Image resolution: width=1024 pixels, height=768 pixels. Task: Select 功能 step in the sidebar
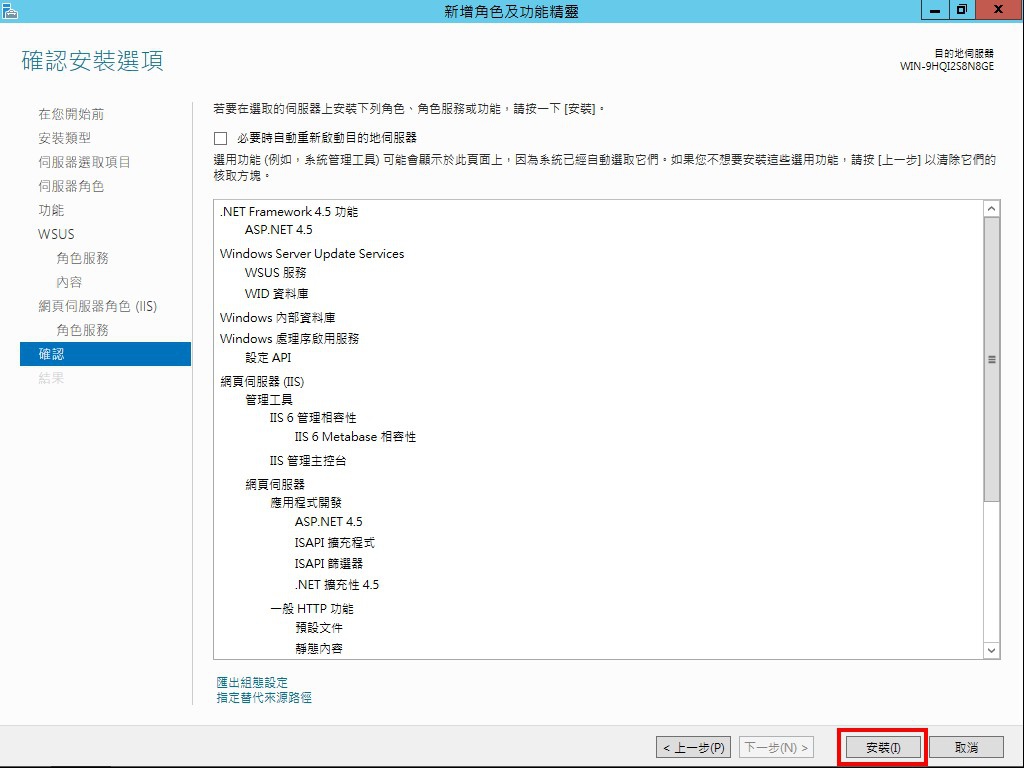pyautogui.click(x=51, y=210)
